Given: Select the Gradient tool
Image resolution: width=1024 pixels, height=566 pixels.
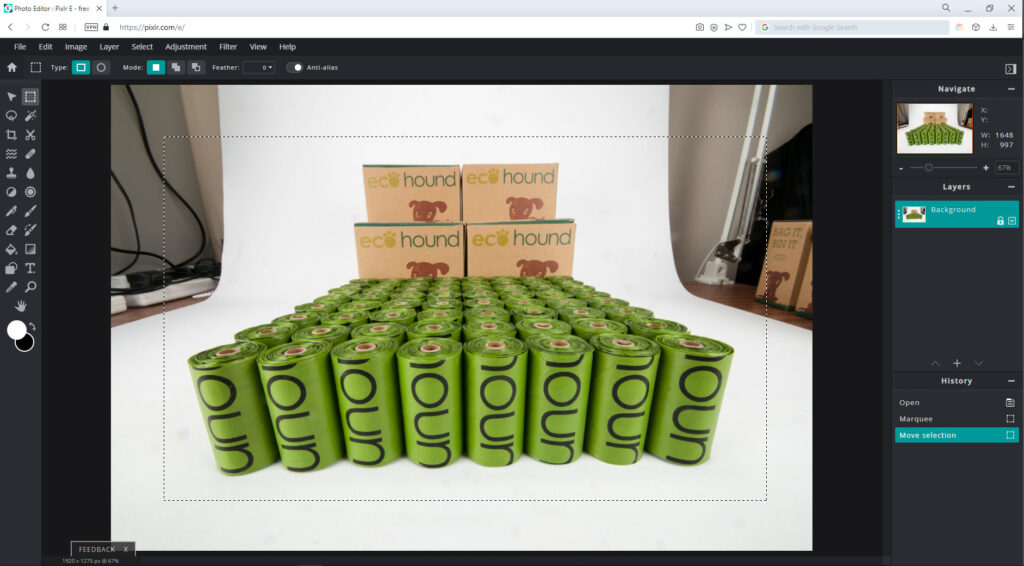Looking at the screenshot, I should [30, 249].
